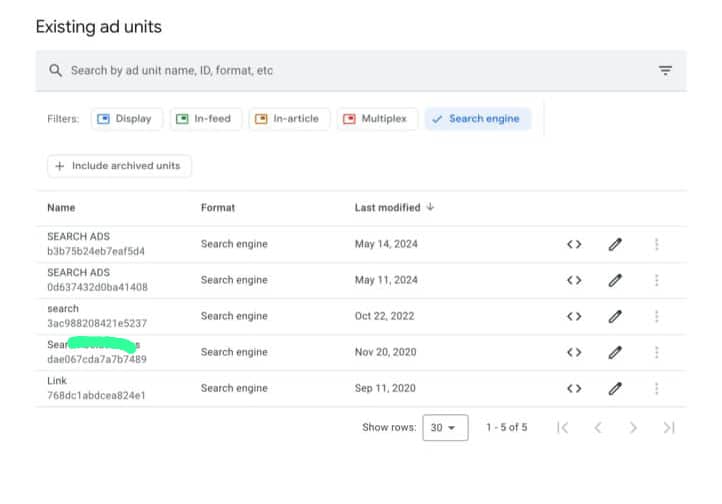
Task: Get code for the Link ad unit
Action: click(x=574, y=388)
